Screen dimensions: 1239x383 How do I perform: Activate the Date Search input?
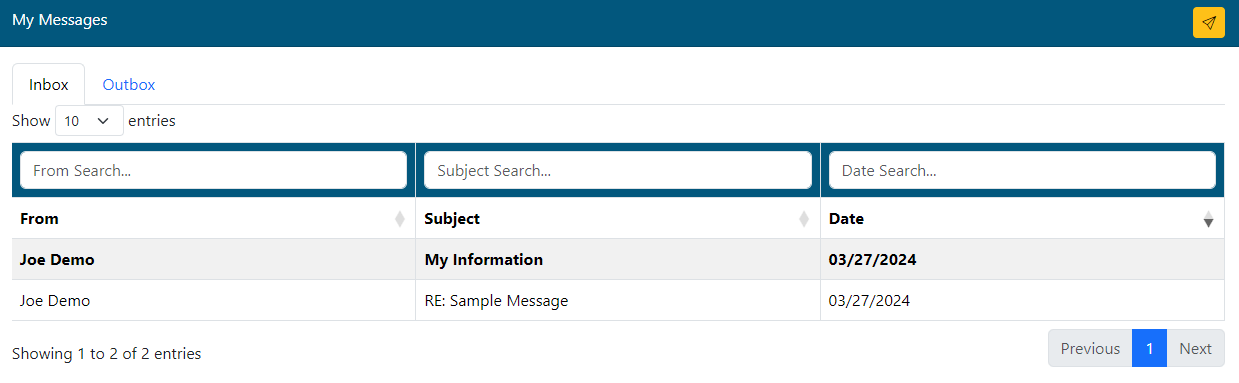1022,170
